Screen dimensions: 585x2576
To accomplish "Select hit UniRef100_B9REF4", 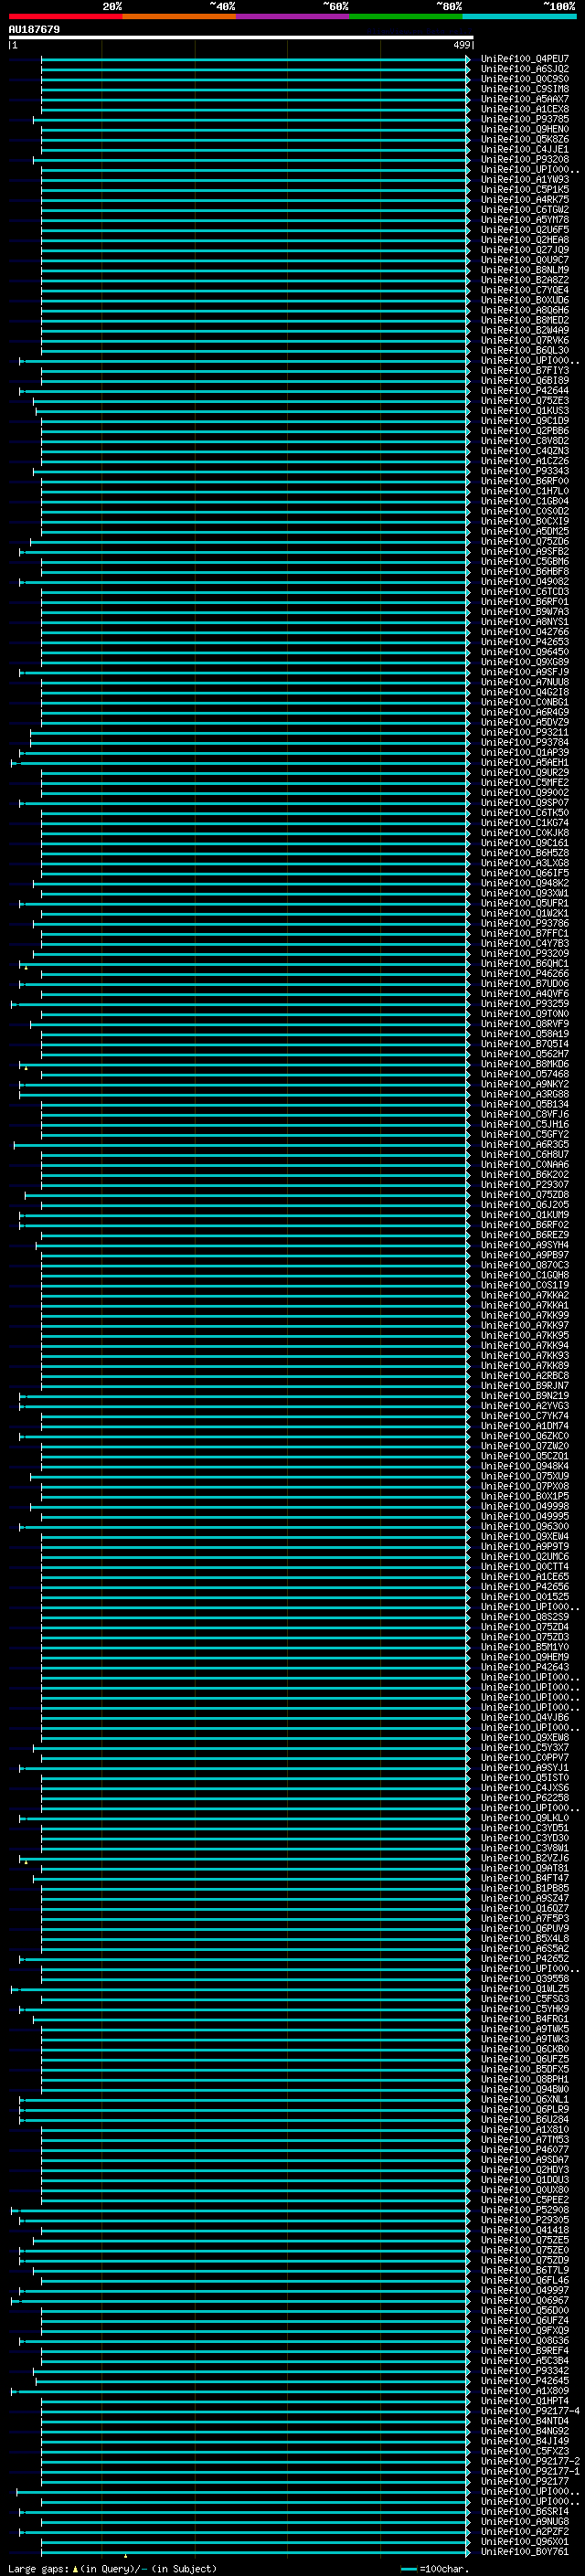I will (524, 2350).
